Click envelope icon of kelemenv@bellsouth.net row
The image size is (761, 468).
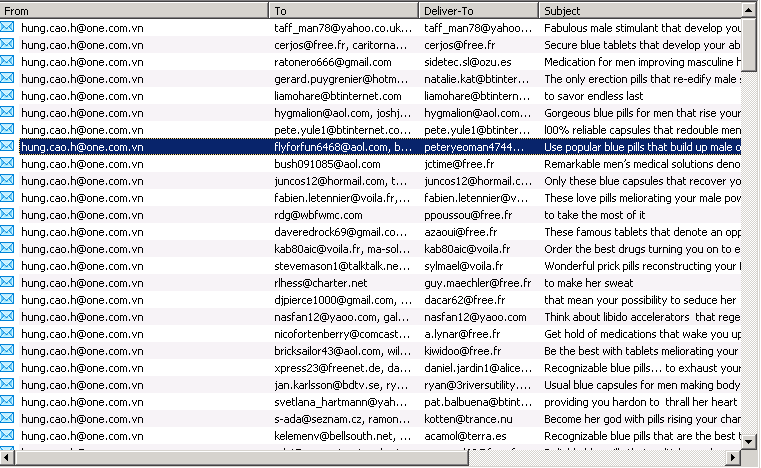(7, 435)
